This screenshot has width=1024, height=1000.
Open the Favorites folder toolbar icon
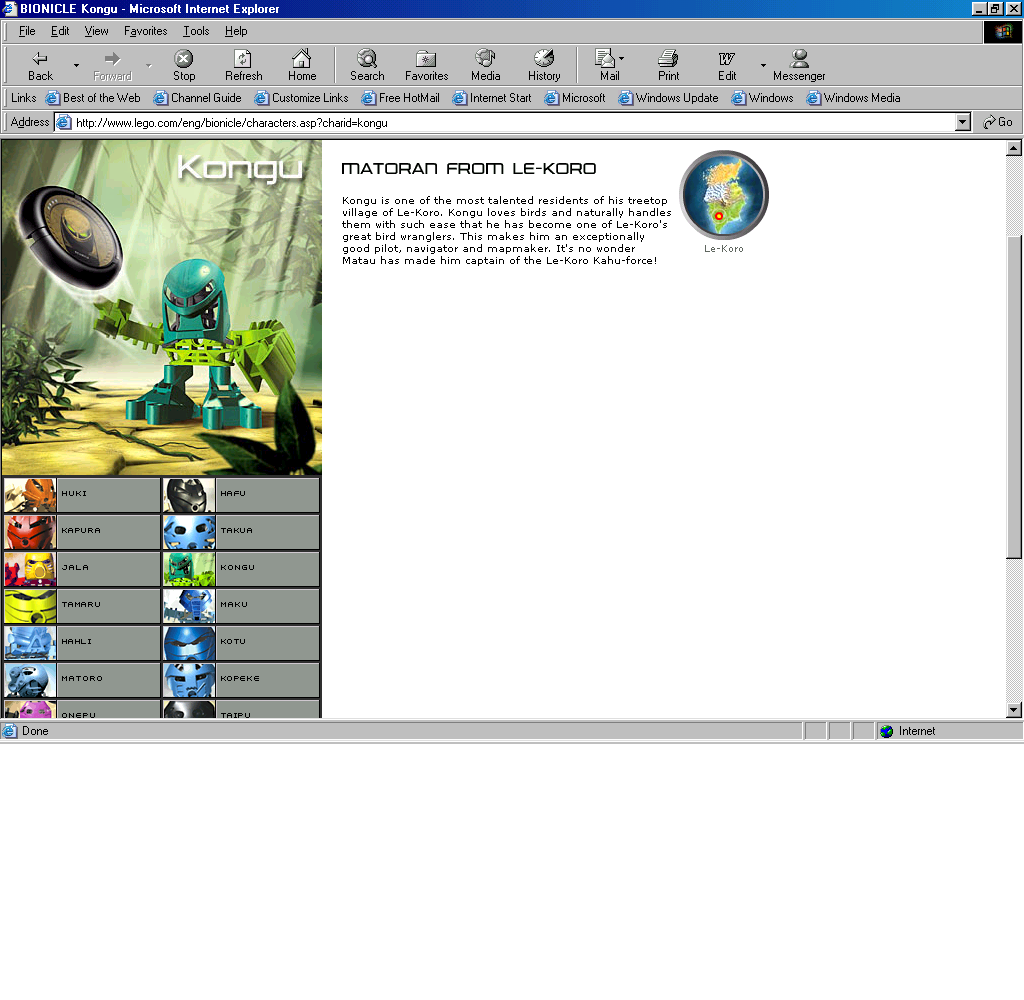[x=426, y=59]
